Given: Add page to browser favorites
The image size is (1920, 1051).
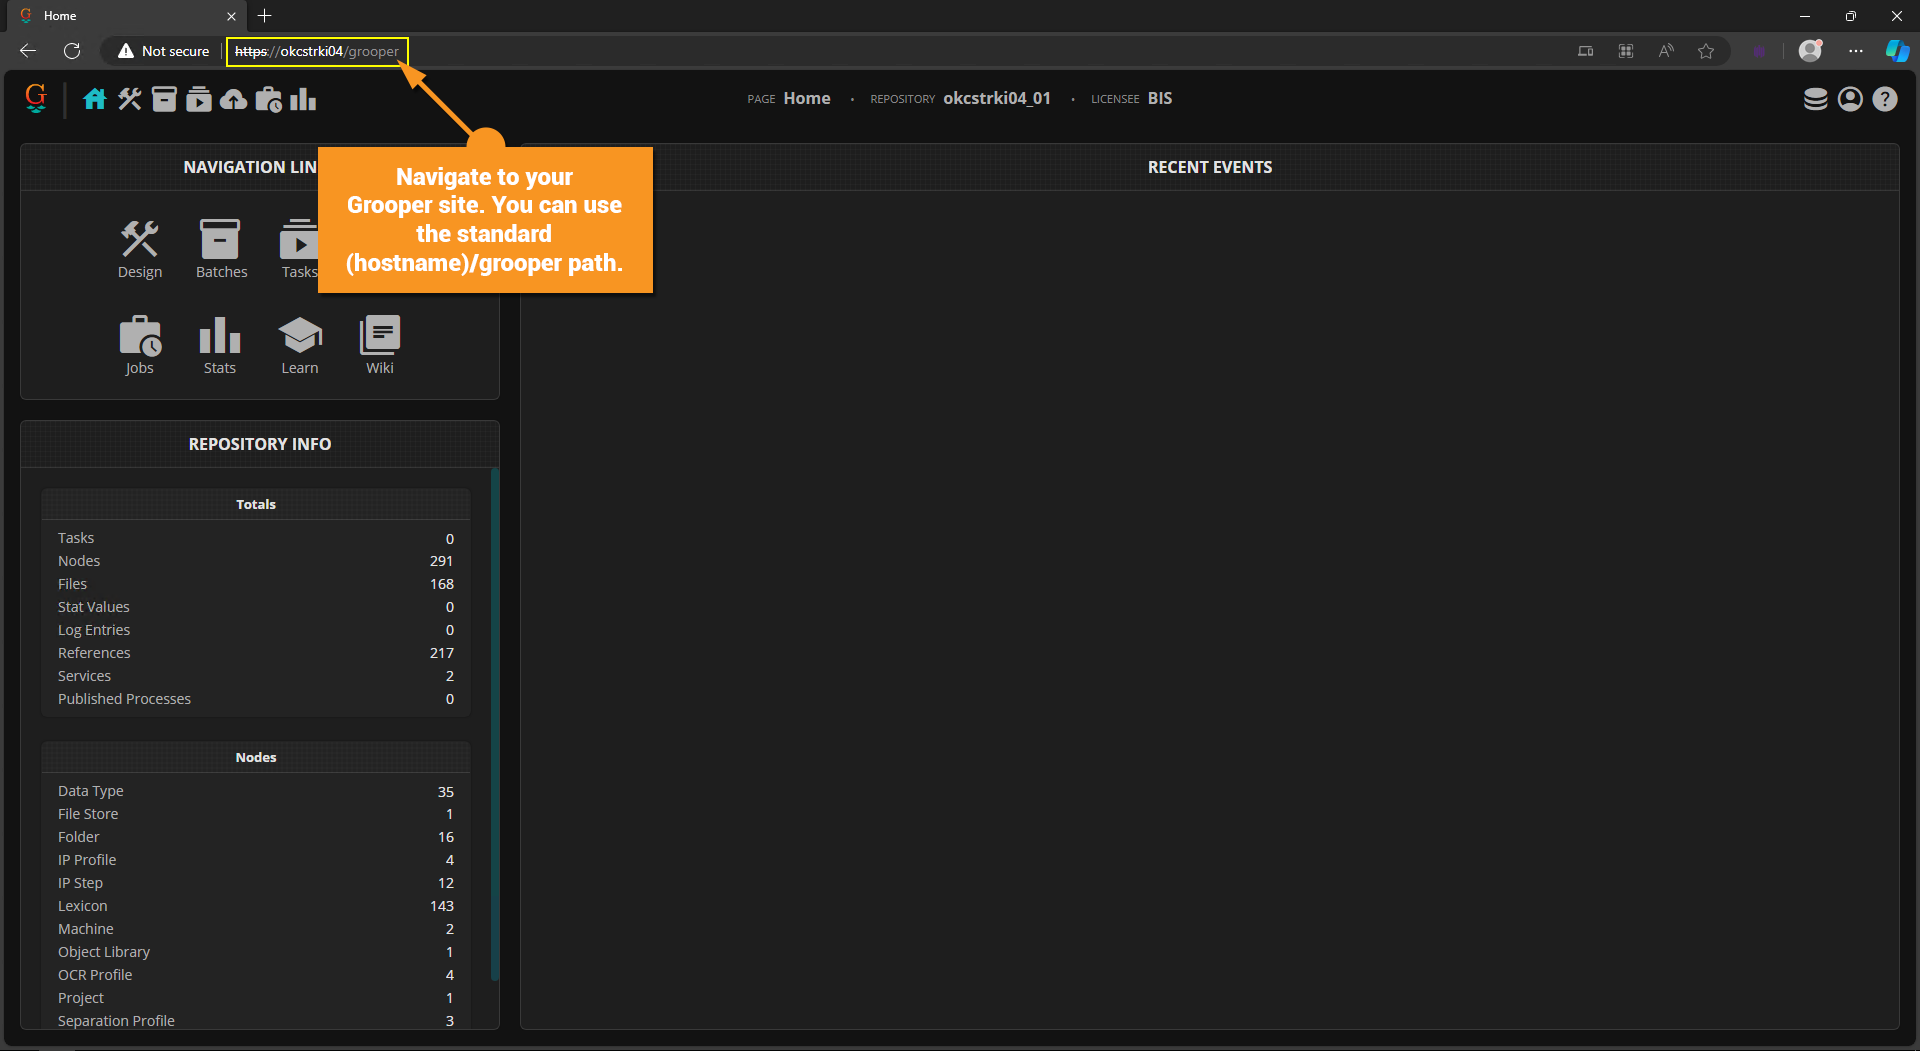Looking at the screenshot, I should tap(1706, 51).
